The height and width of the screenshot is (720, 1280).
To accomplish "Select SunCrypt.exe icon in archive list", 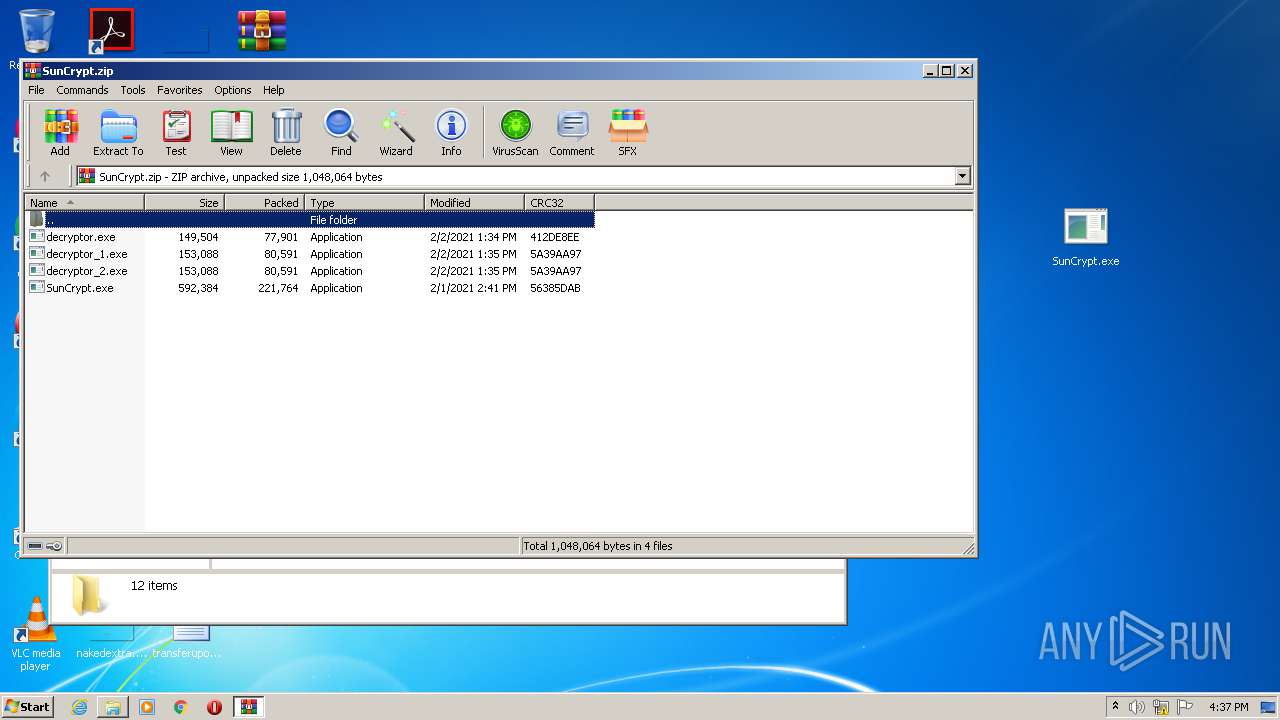I will pos(37,288).
